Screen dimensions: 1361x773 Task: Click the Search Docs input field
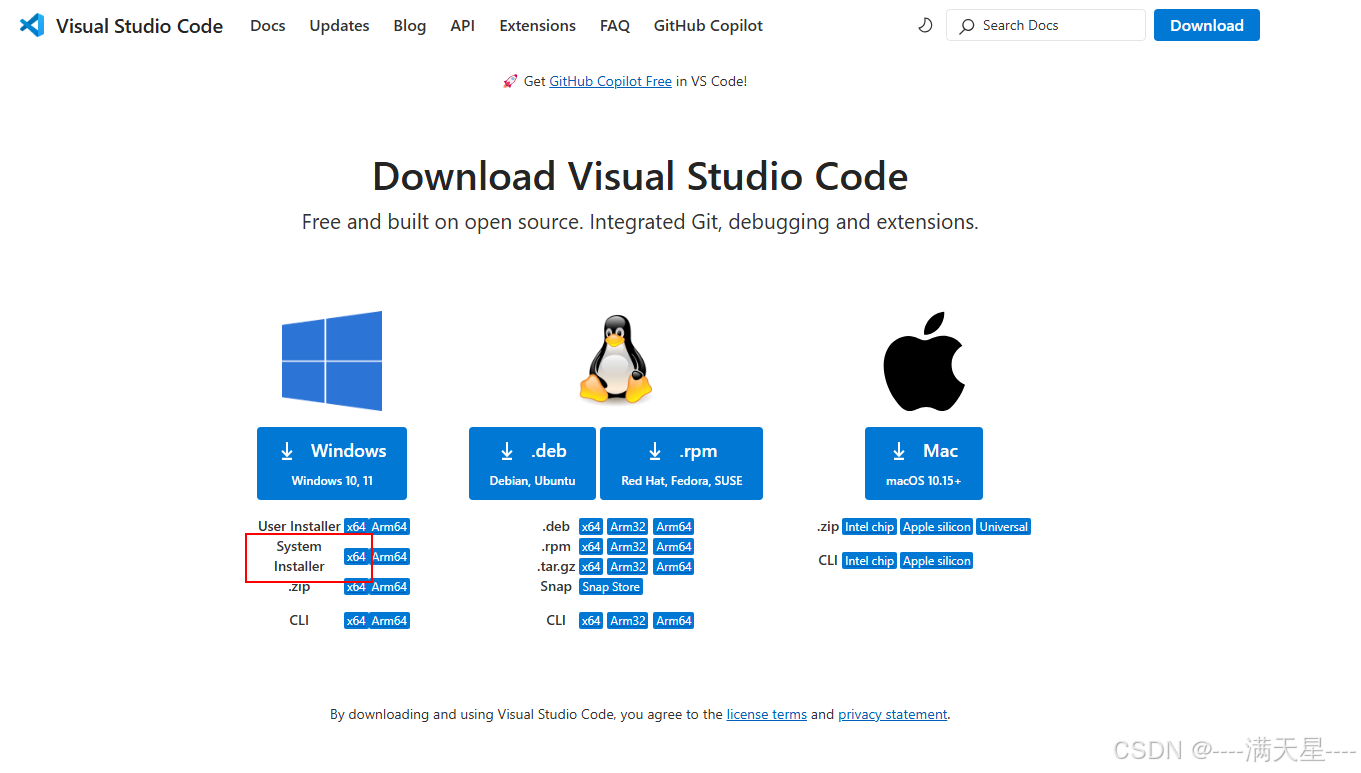pos(1046,25)
